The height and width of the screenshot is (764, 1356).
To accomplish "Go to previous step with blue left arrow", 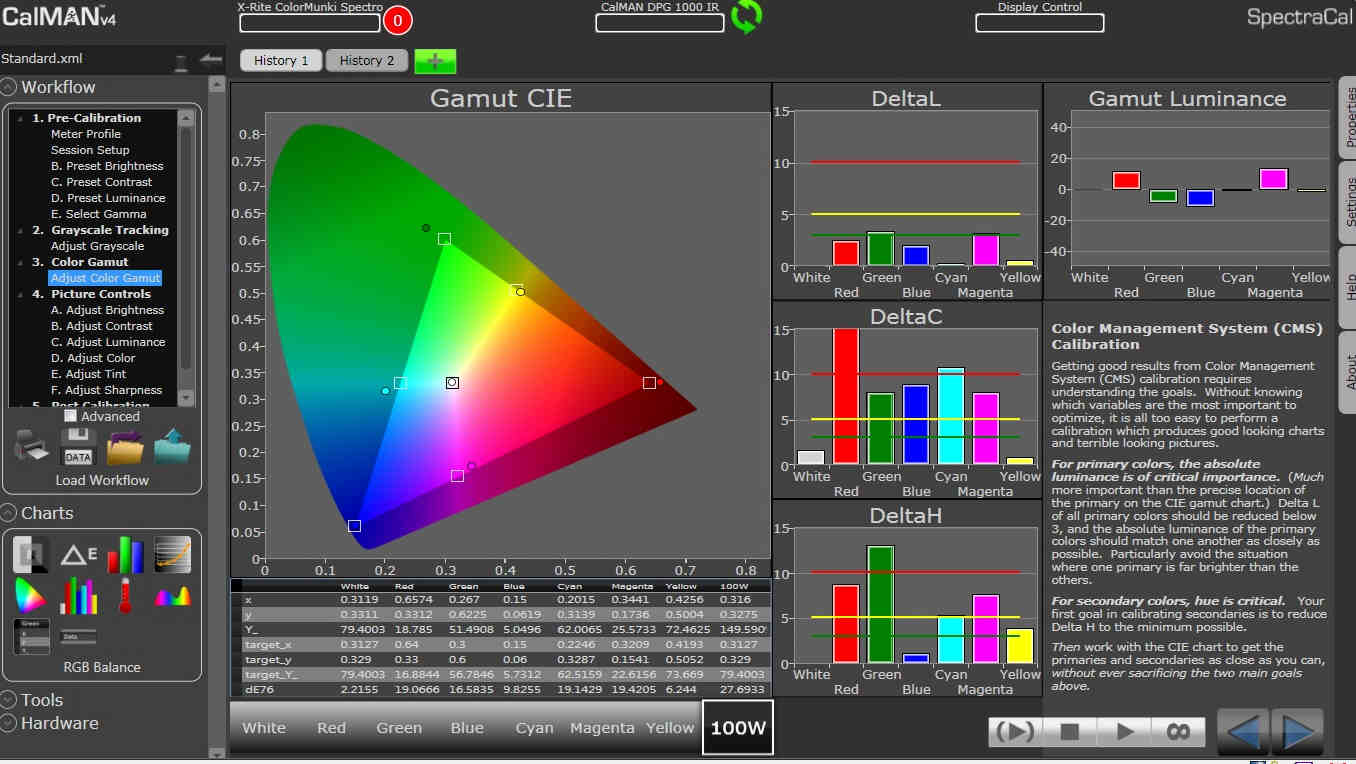I will pyautogui.click(x=1242, y=732).
